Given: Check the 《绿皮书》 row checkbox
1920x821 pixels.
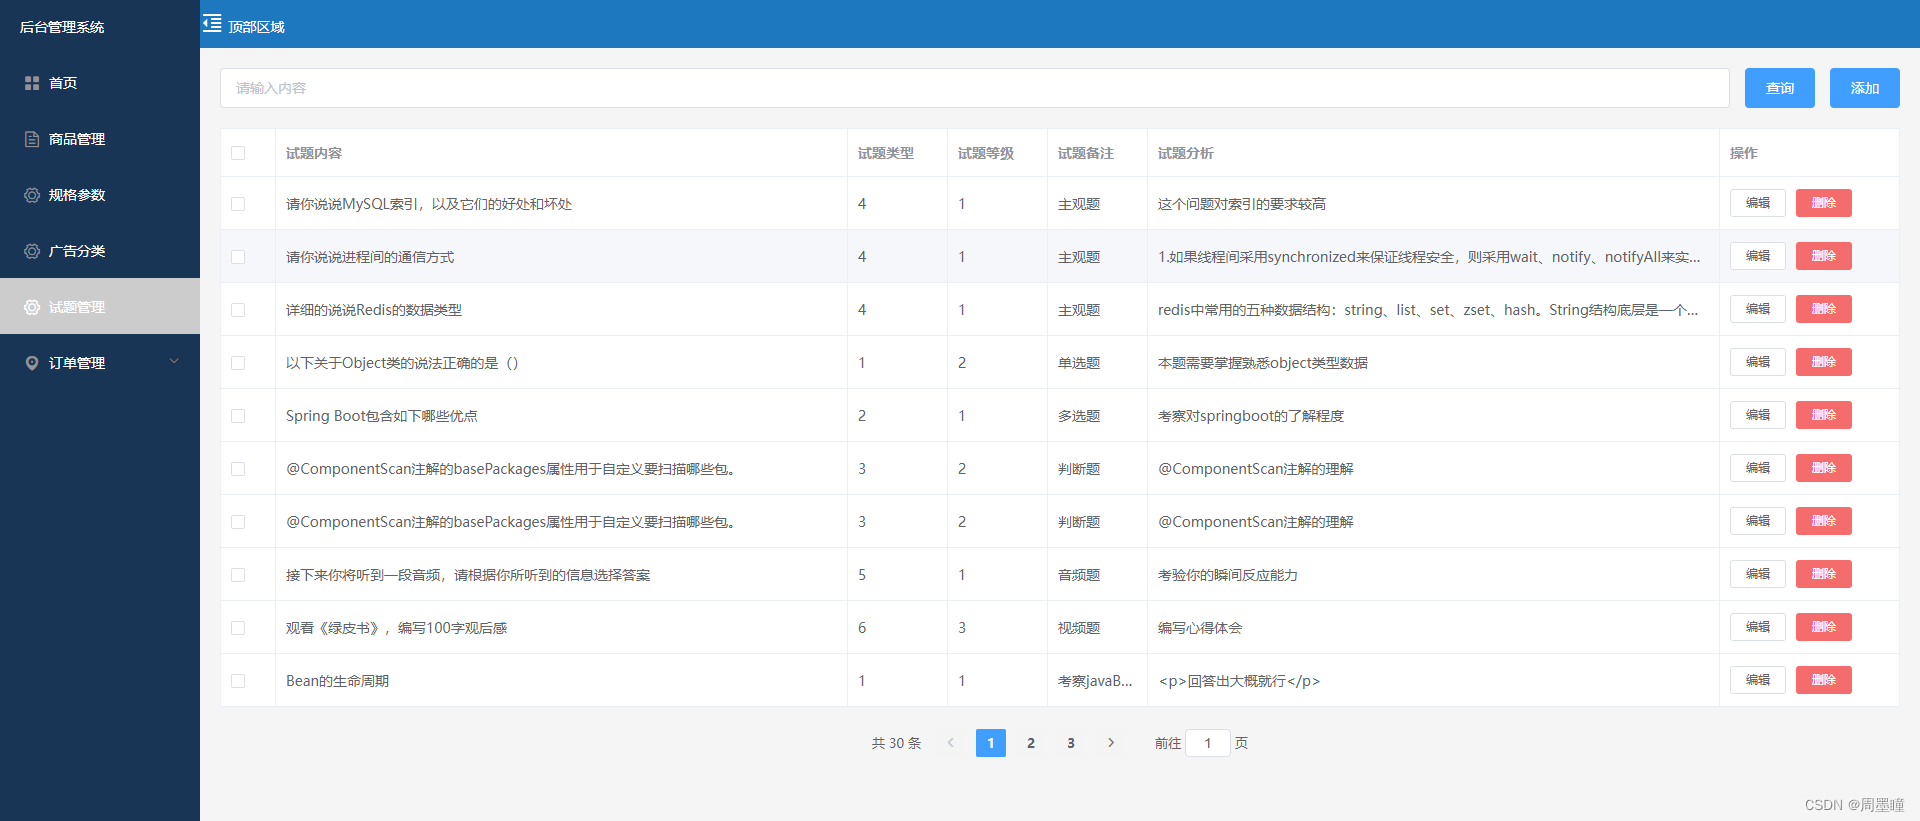Looking at the screenshot, I should pyautogui.click(x=238, y=628).
